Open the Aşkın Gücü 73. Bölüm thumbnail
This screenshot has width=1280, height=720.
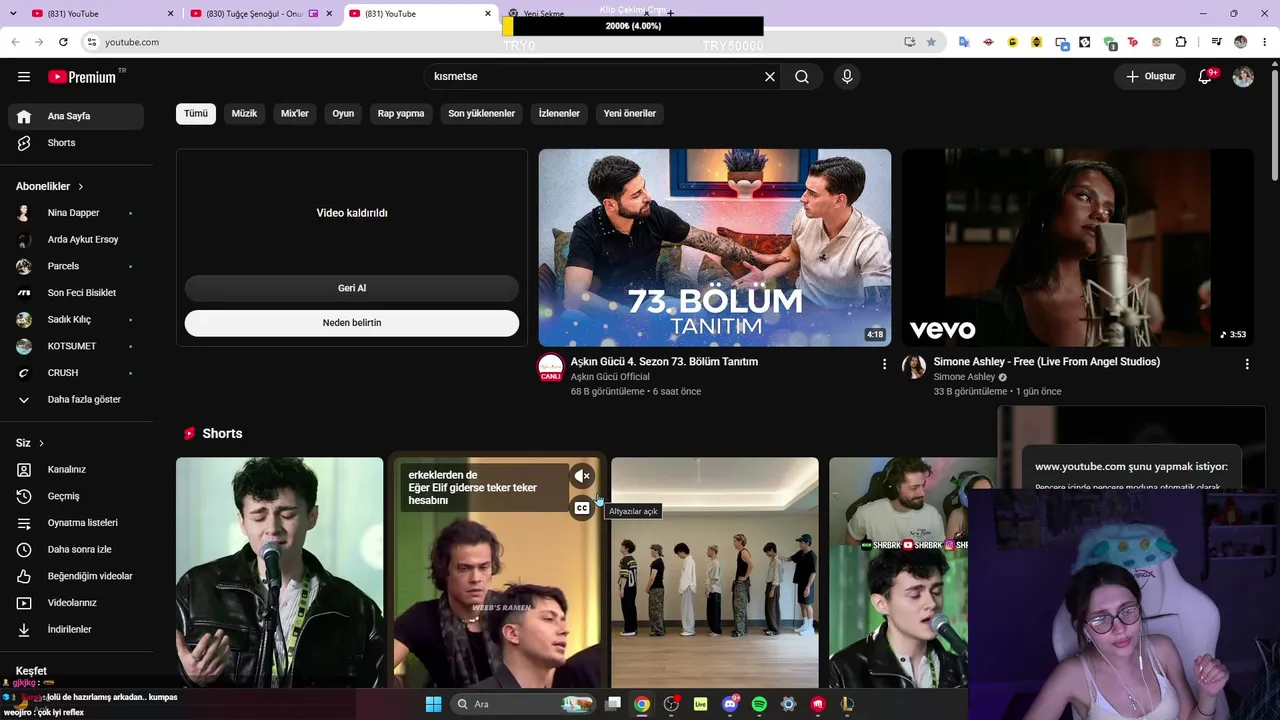[715, 248]
